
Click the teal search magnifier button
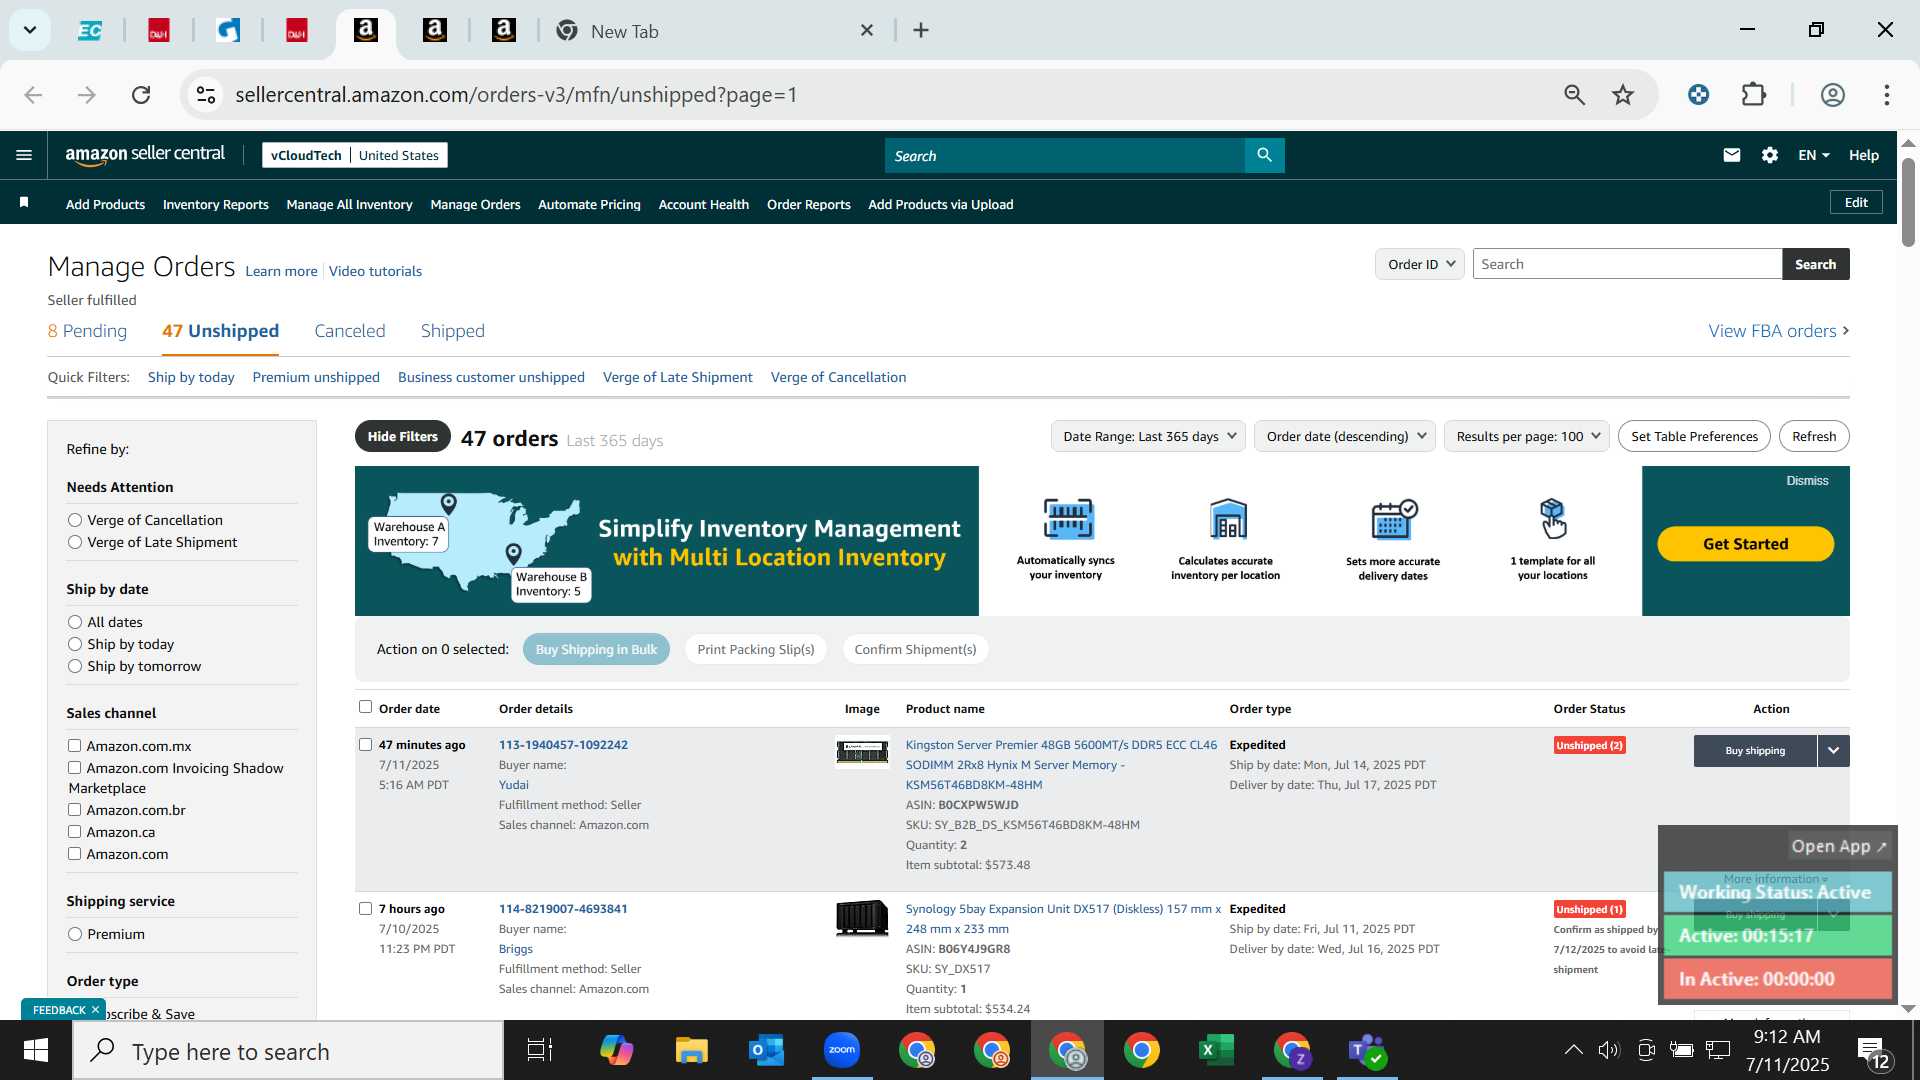pos(1264,155)
